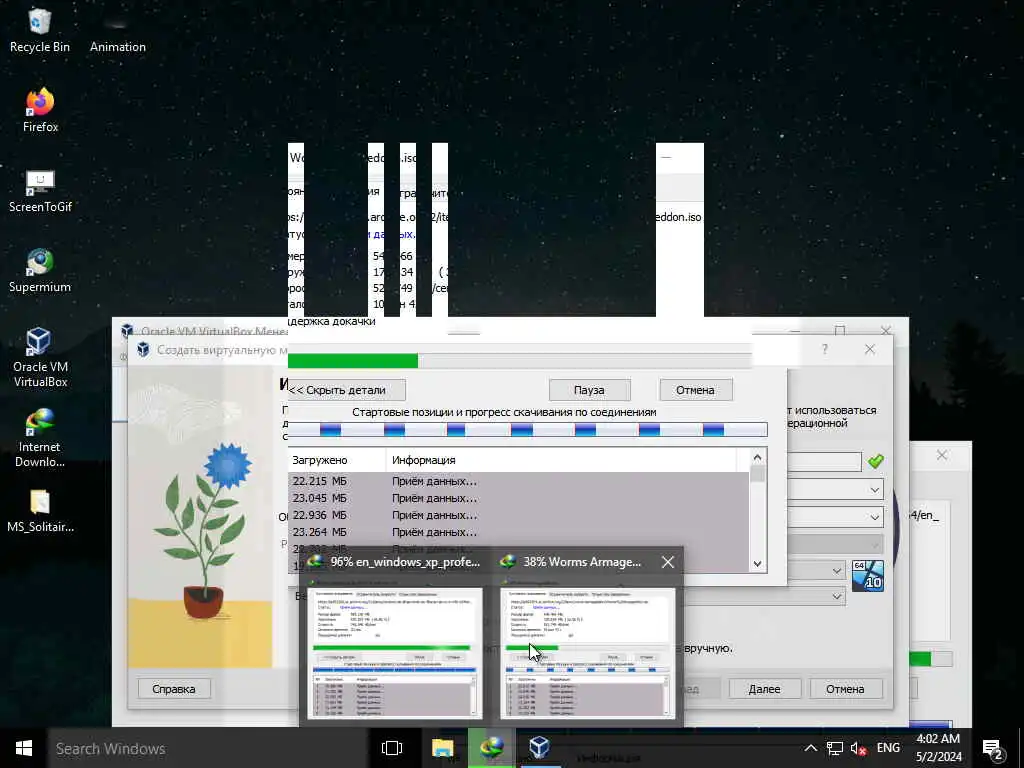
Task: Click the Загружено column header
Action: [337, 460]
